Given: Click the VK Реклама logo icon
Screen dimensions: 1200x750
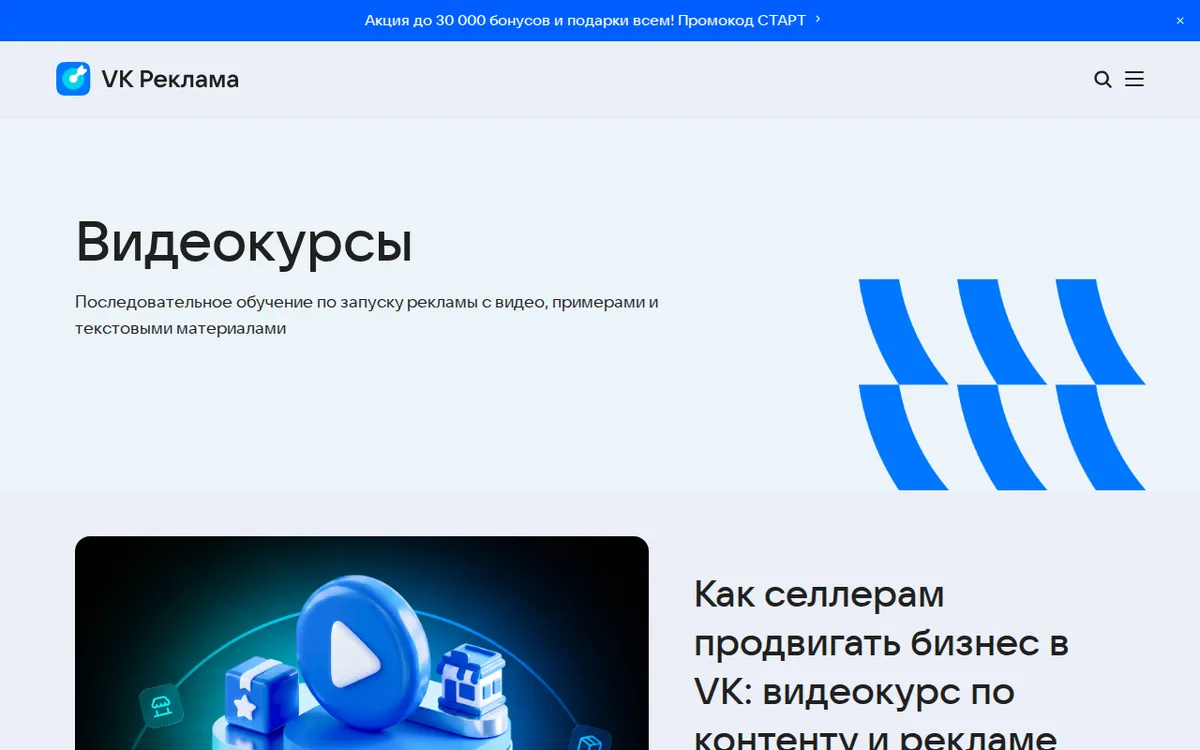Looking at the screenshot, I should [x=73, y=79].
